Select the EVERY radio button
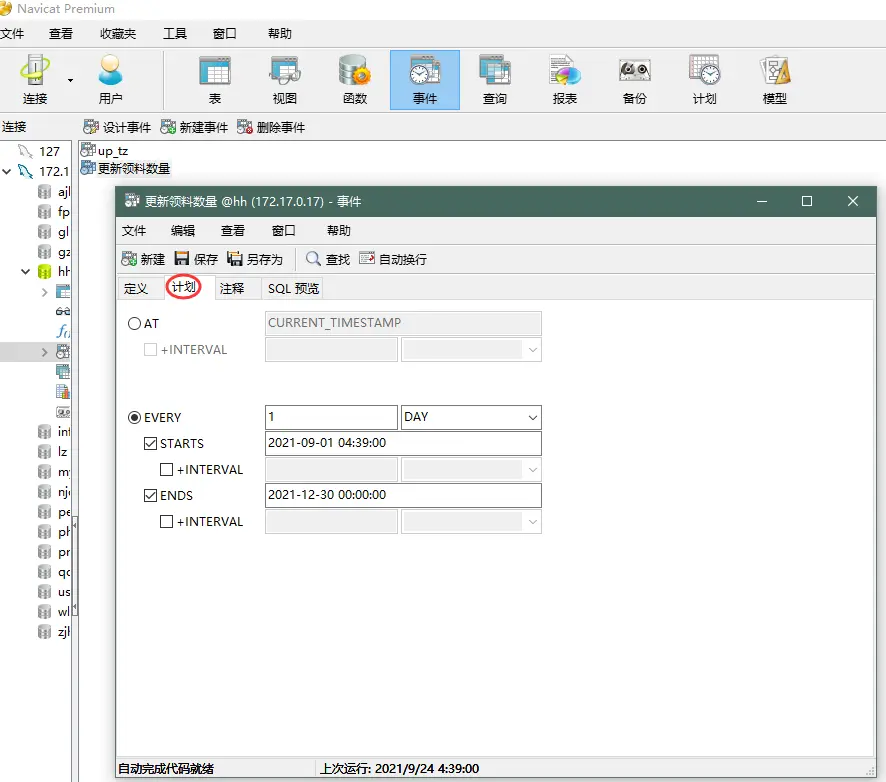 (134, 418)
